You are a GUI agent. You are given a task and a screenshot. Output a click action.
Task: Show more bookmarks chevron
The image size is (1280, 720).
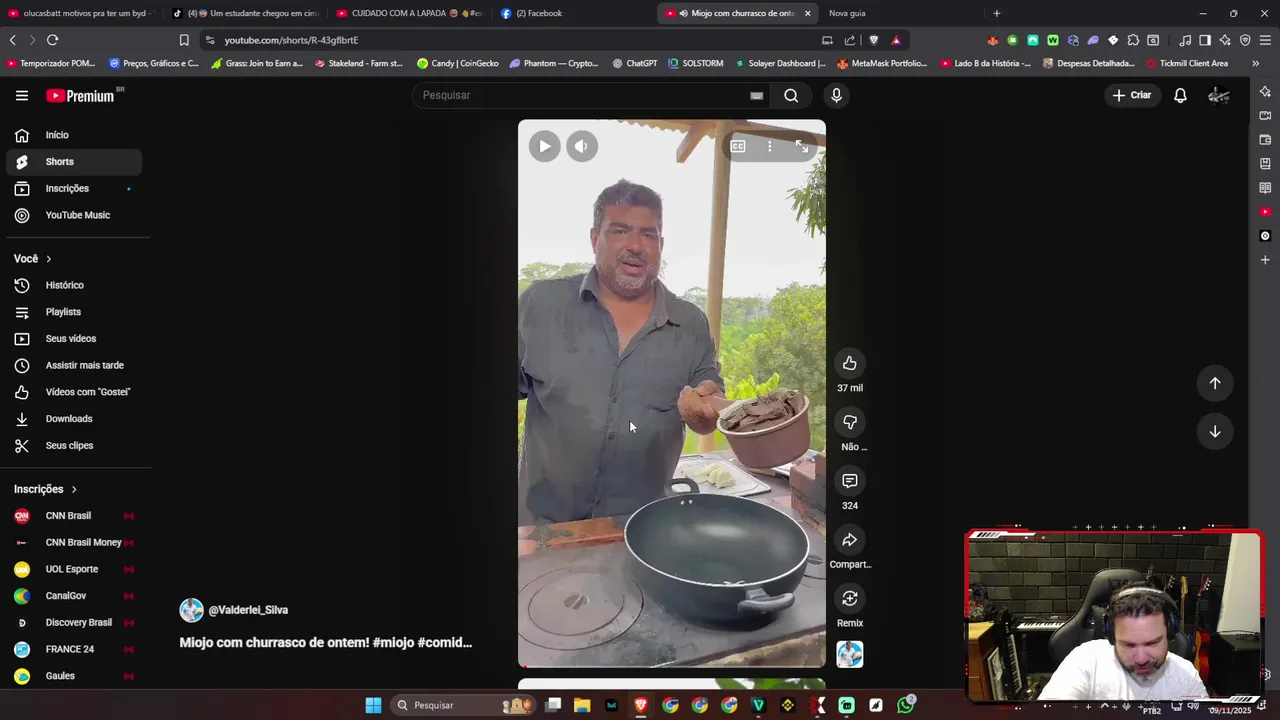[1255, 63]
